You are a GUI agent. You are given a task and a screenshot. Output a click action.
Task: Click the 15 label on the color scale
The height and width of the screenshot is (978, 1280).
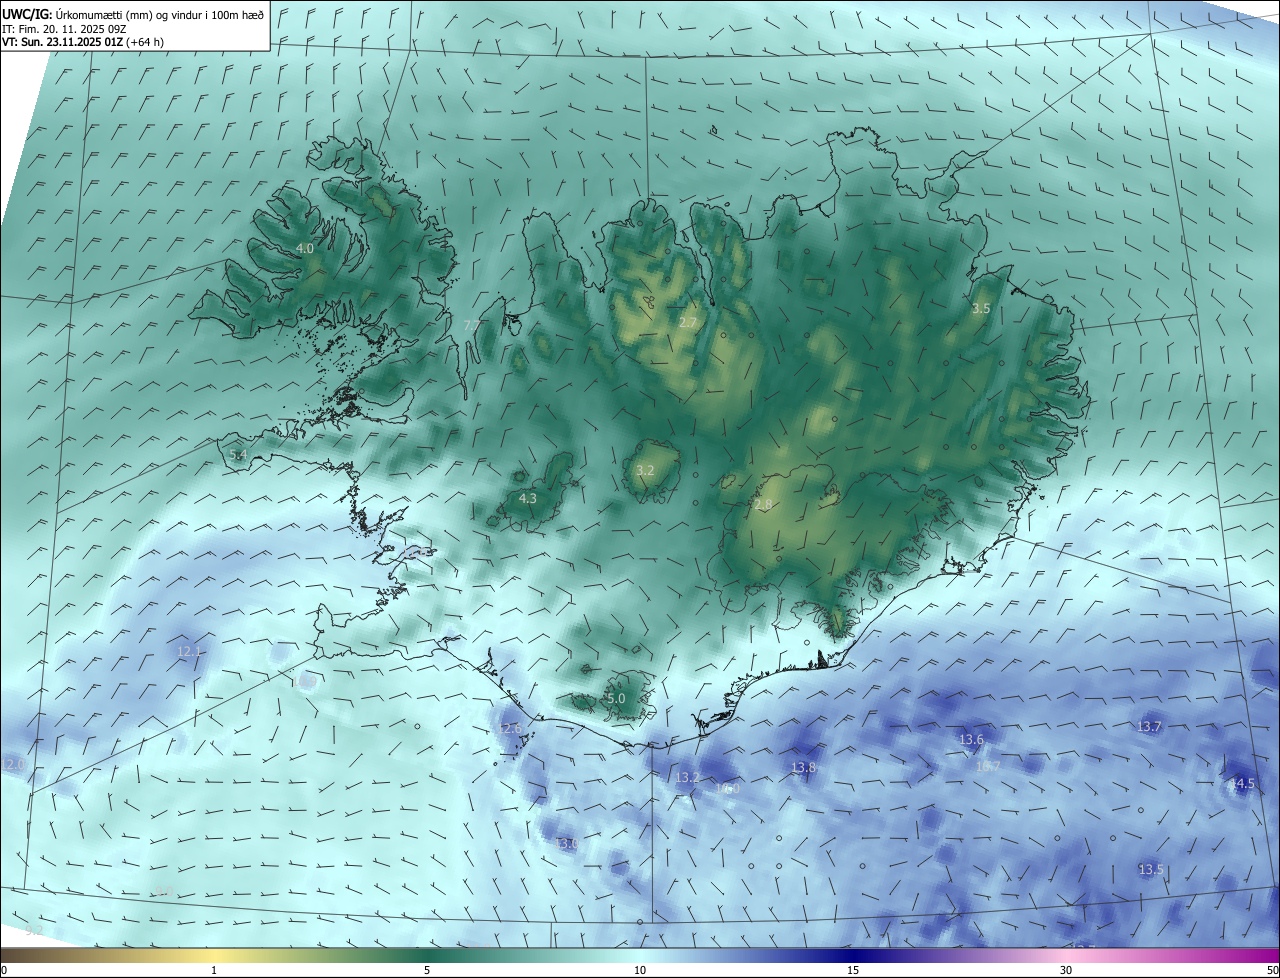tap(853, 971)
